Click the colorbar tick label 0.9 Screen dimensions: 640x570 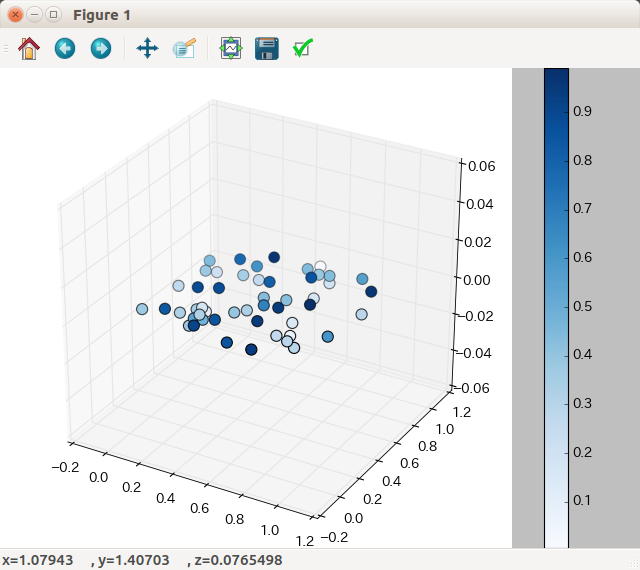pos(582,111)
